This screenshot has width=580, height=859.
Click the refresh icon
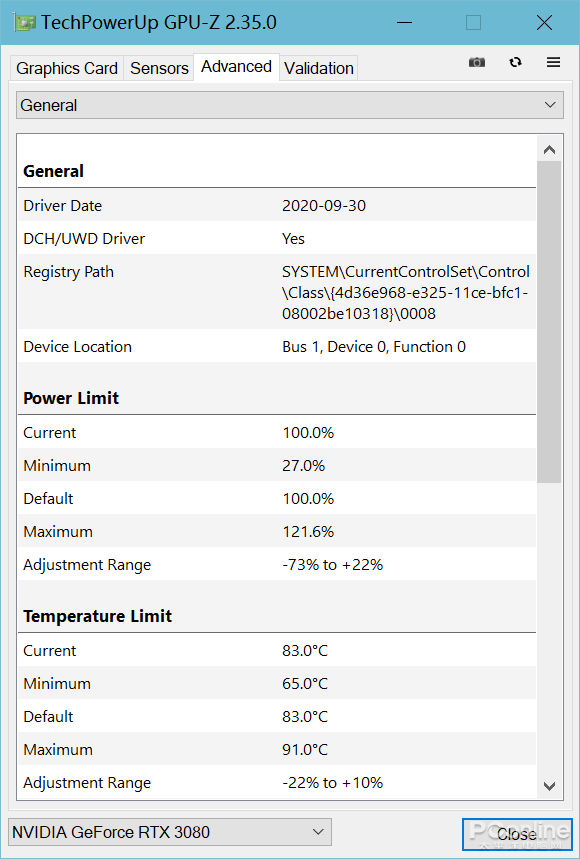coord(515,62)
